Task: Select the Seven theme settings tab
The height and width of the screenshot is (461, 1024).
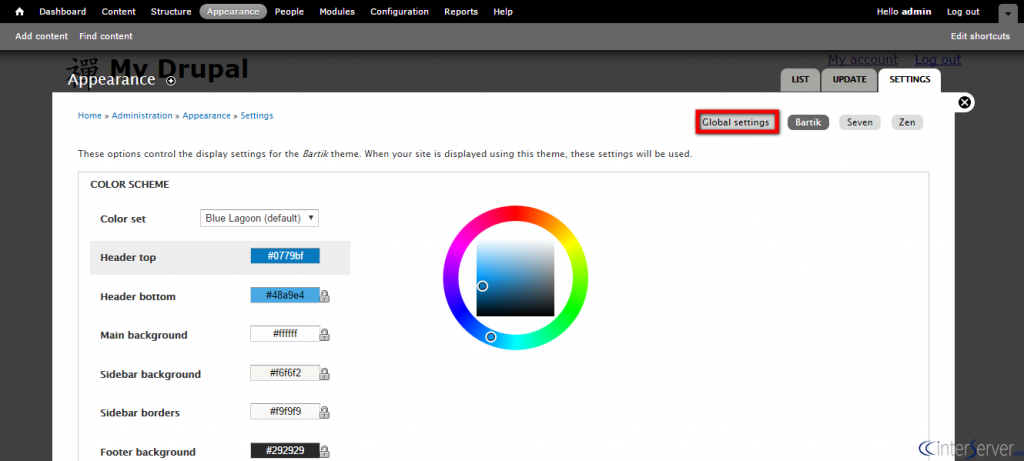Action: coord(860,122)
